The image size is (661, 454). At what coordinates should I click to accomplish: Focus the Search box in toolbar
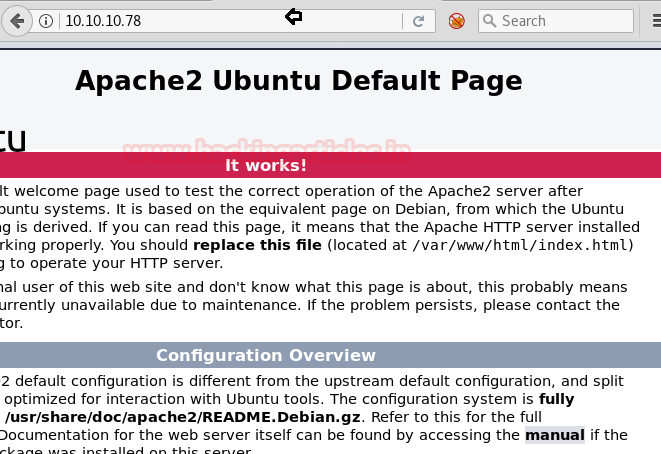pos(556,21)
